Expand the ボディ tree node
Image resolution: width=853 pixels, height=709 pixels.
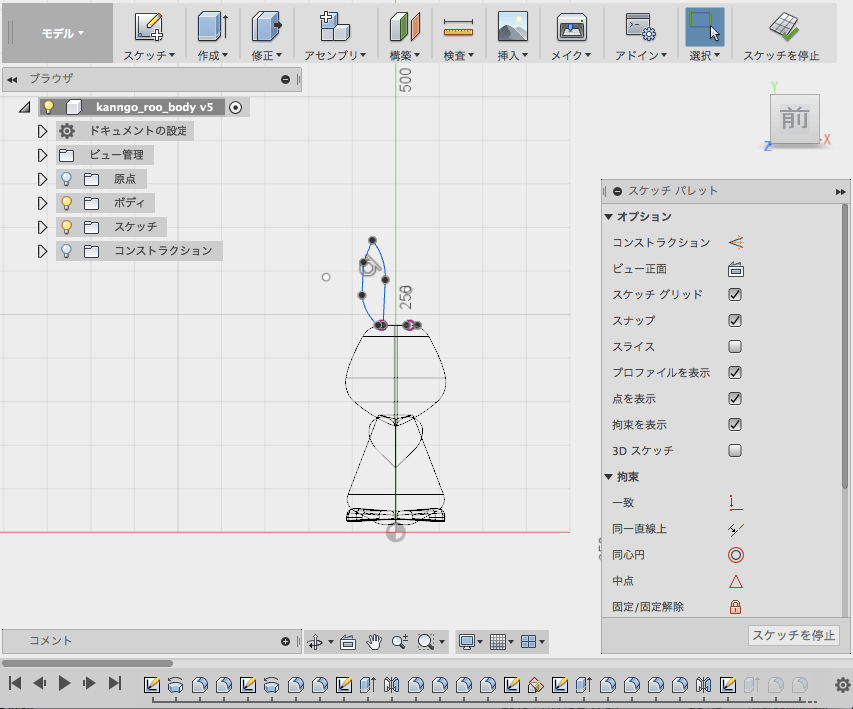(x=42, y=203)
